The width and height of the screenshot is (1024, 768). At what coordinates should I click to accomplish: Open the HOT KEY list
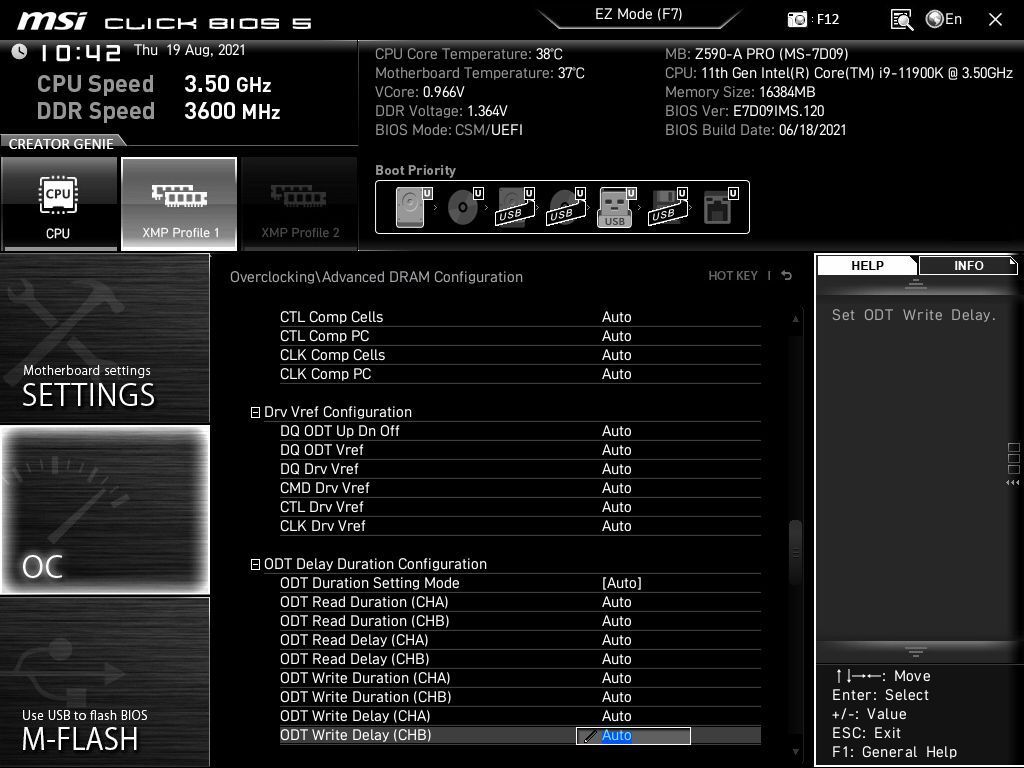pos(733,276)
